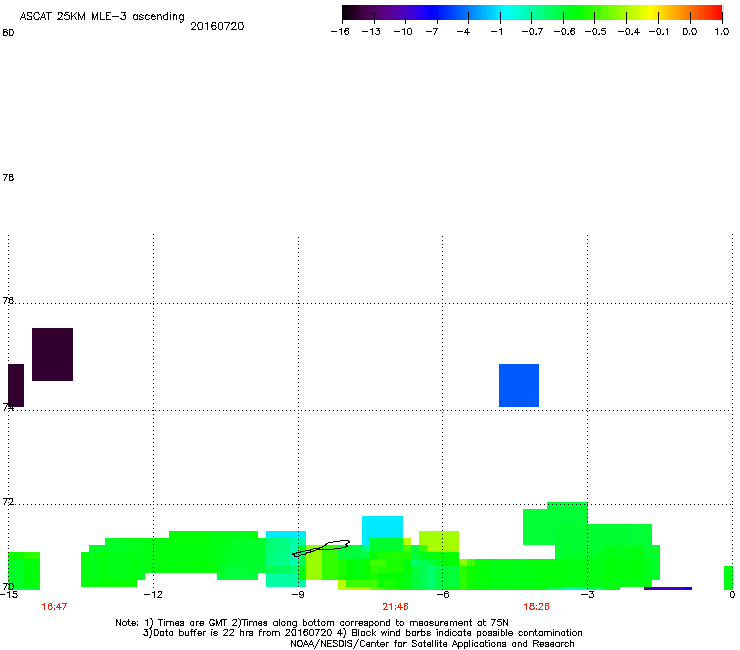
Task: Click the longitude label -6
Action: (442, 595)
